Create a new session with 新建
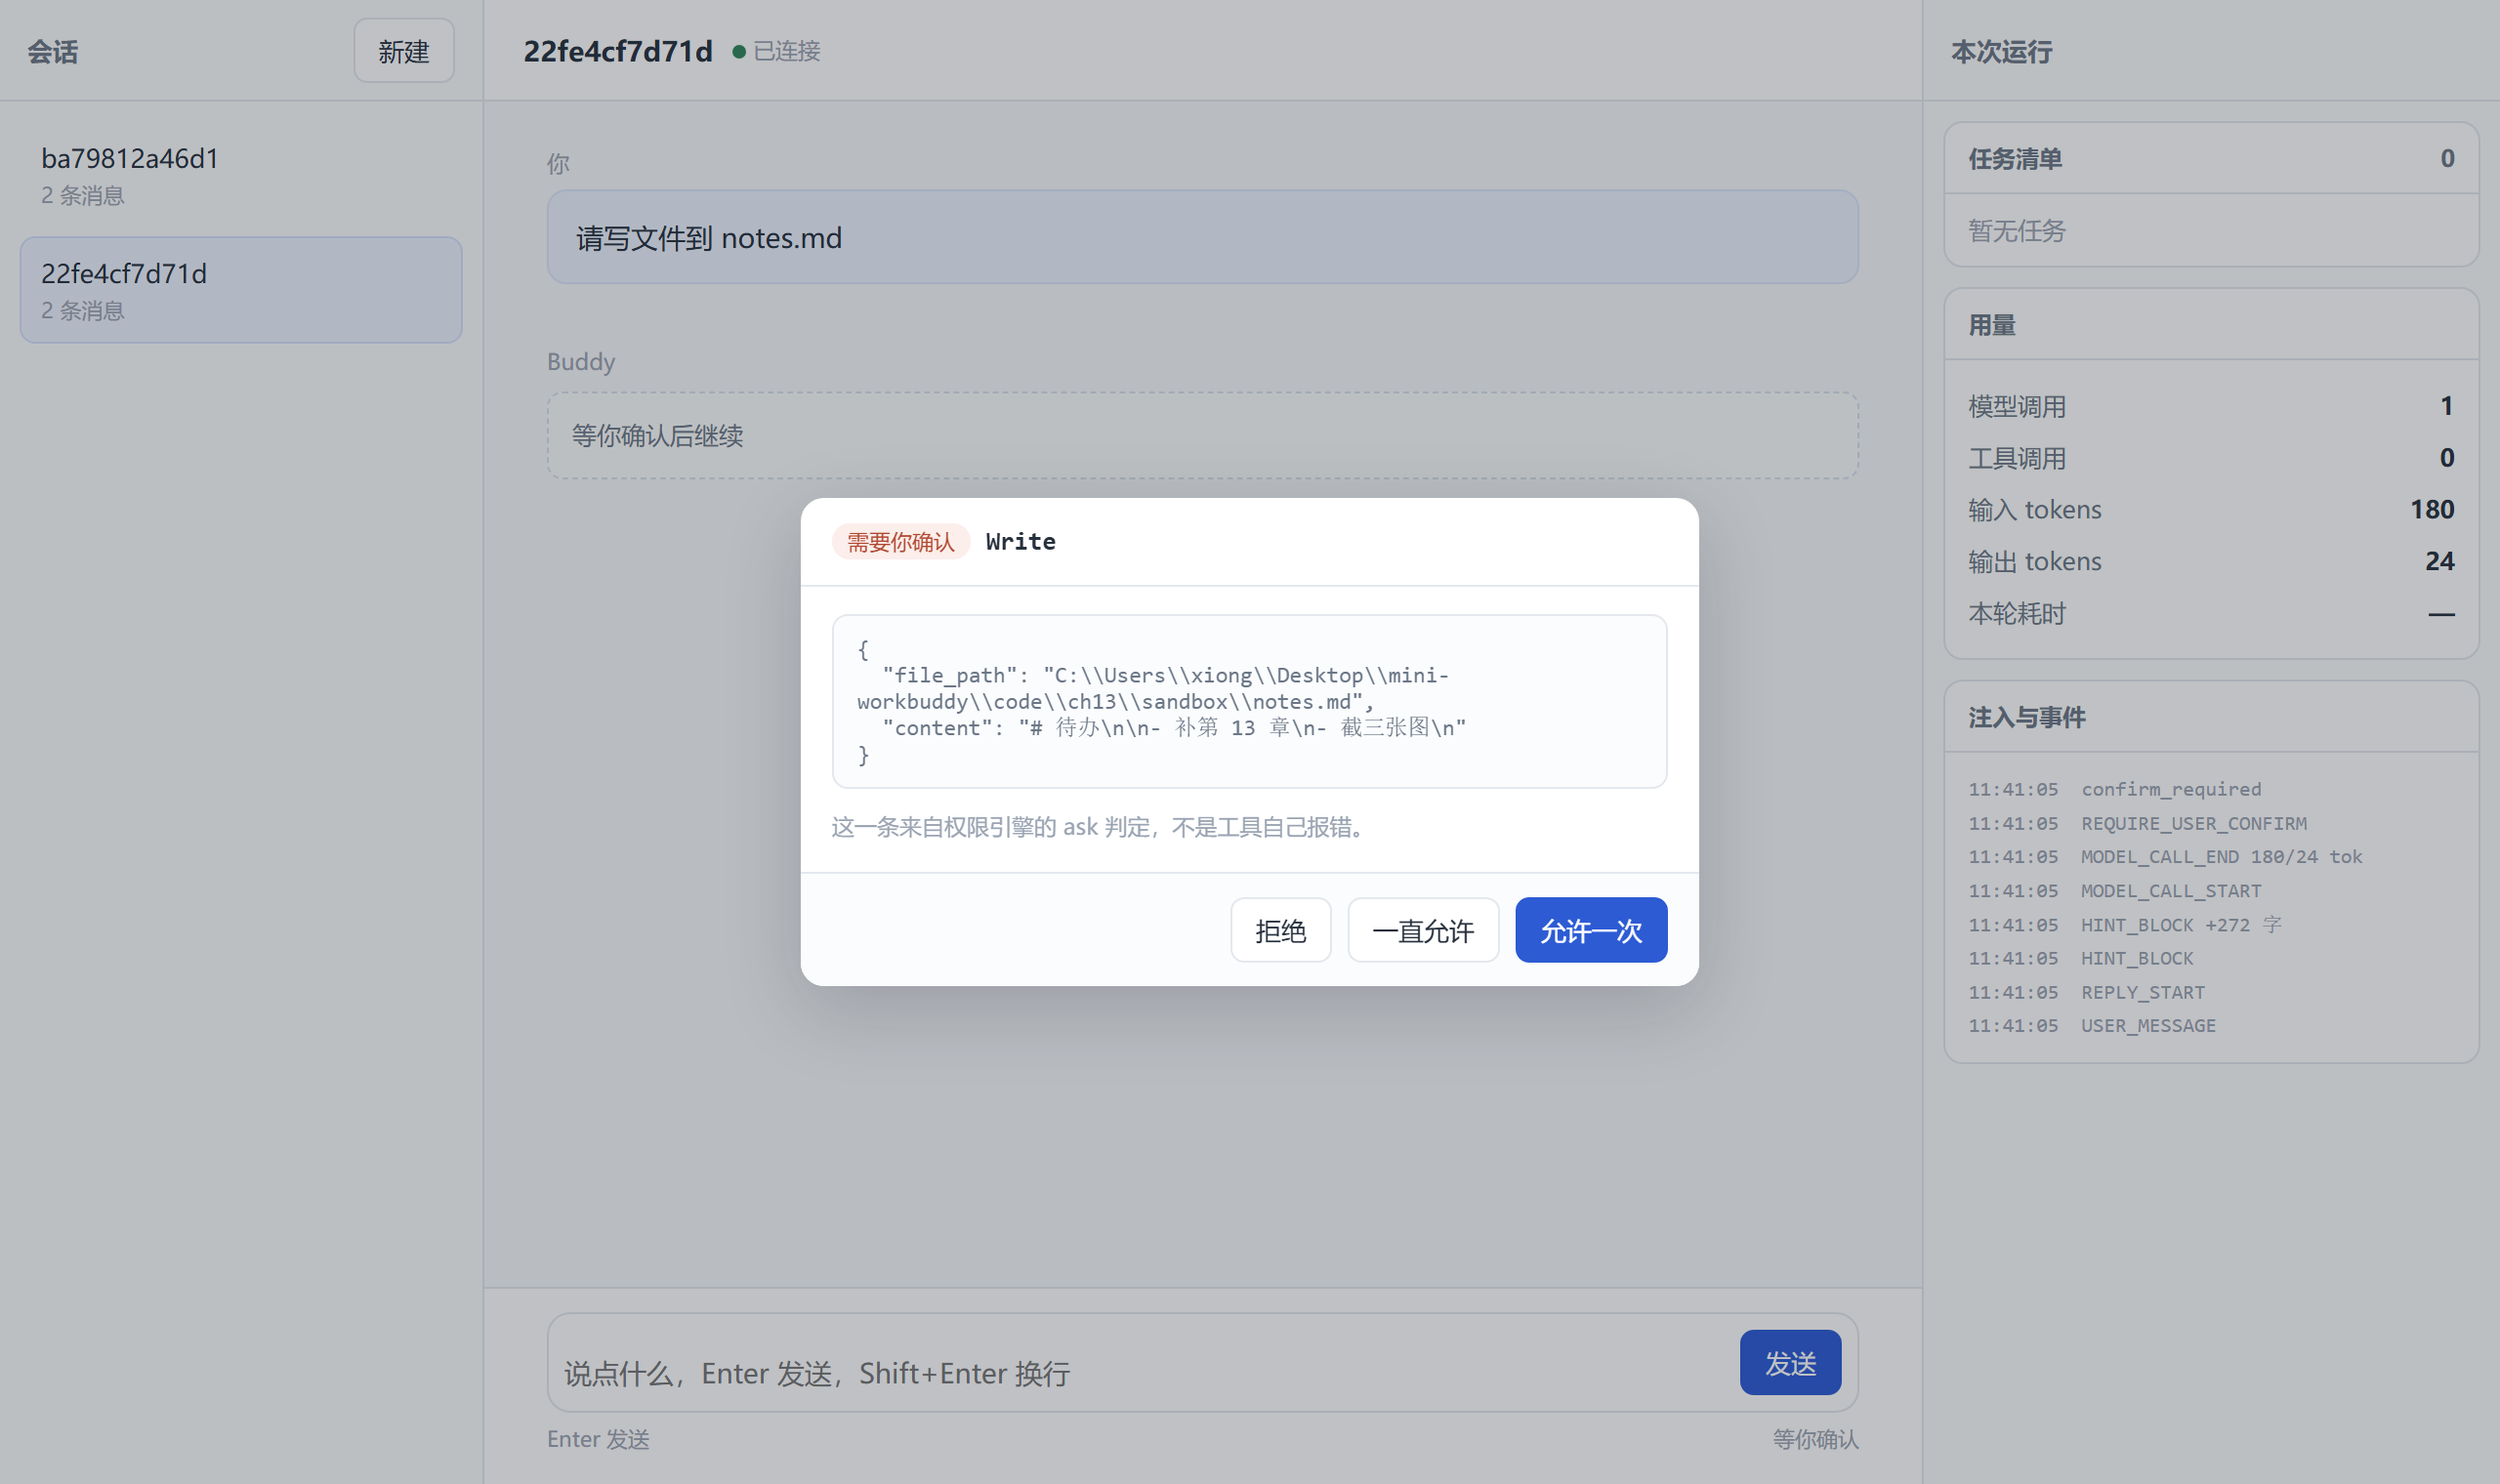The width and height of the screenshot is (2500, 1484). pyautogui.click(x=404, y=51)
